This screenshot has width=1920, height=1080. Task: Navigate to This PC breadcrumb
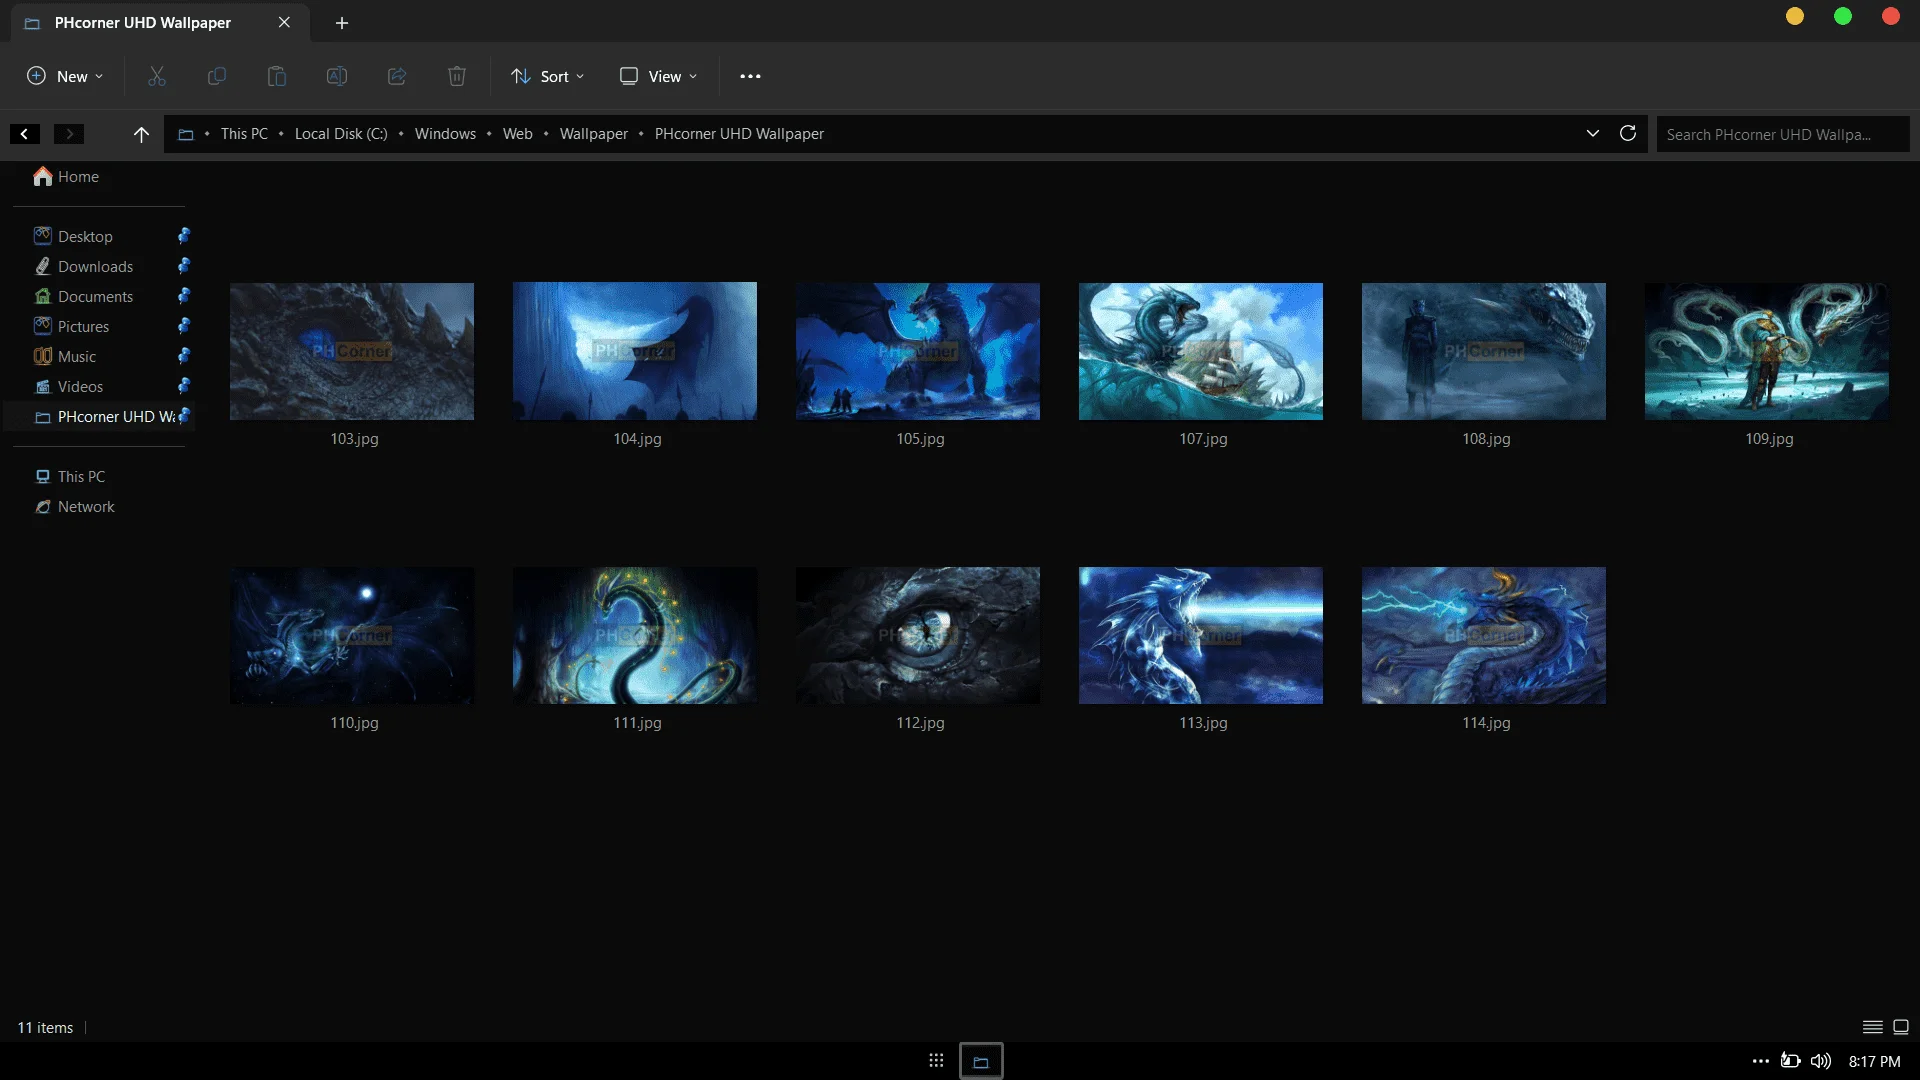tap(244, 134)
